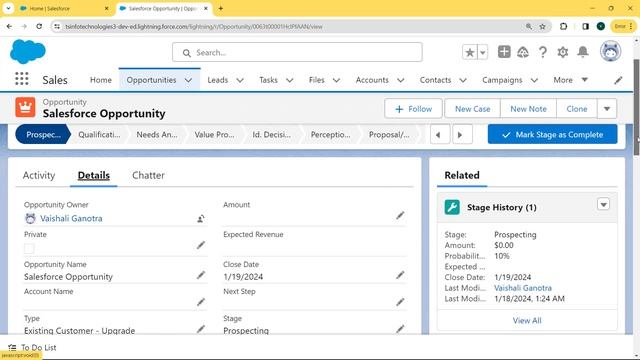
Task: Expand the Files nav dropdown chevron
Action: click(336, 80)
